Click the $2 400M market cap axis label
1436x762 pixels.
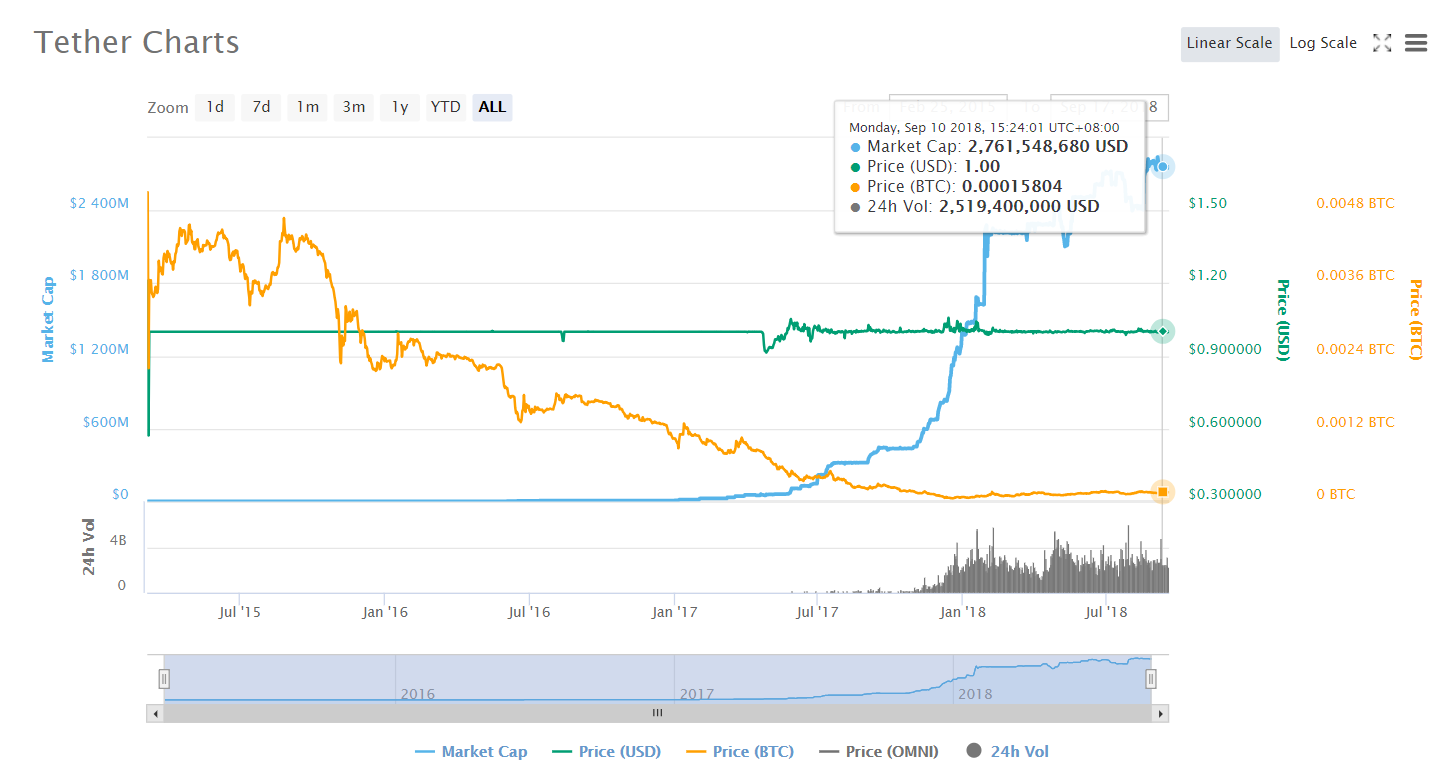99,203
